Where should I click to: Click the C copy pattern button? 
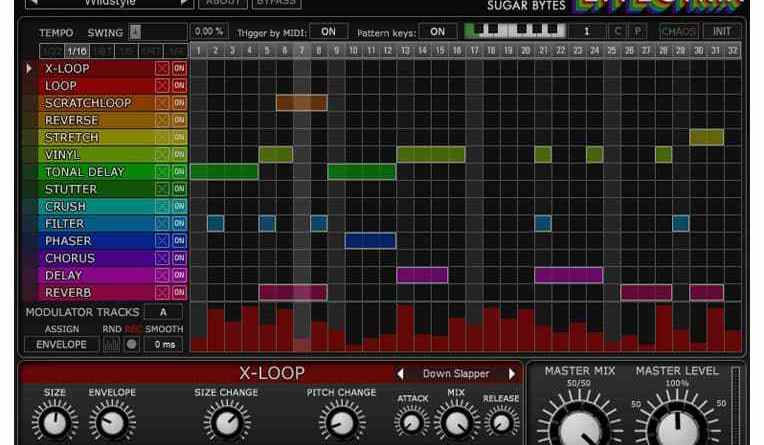(x=618, y=32)
